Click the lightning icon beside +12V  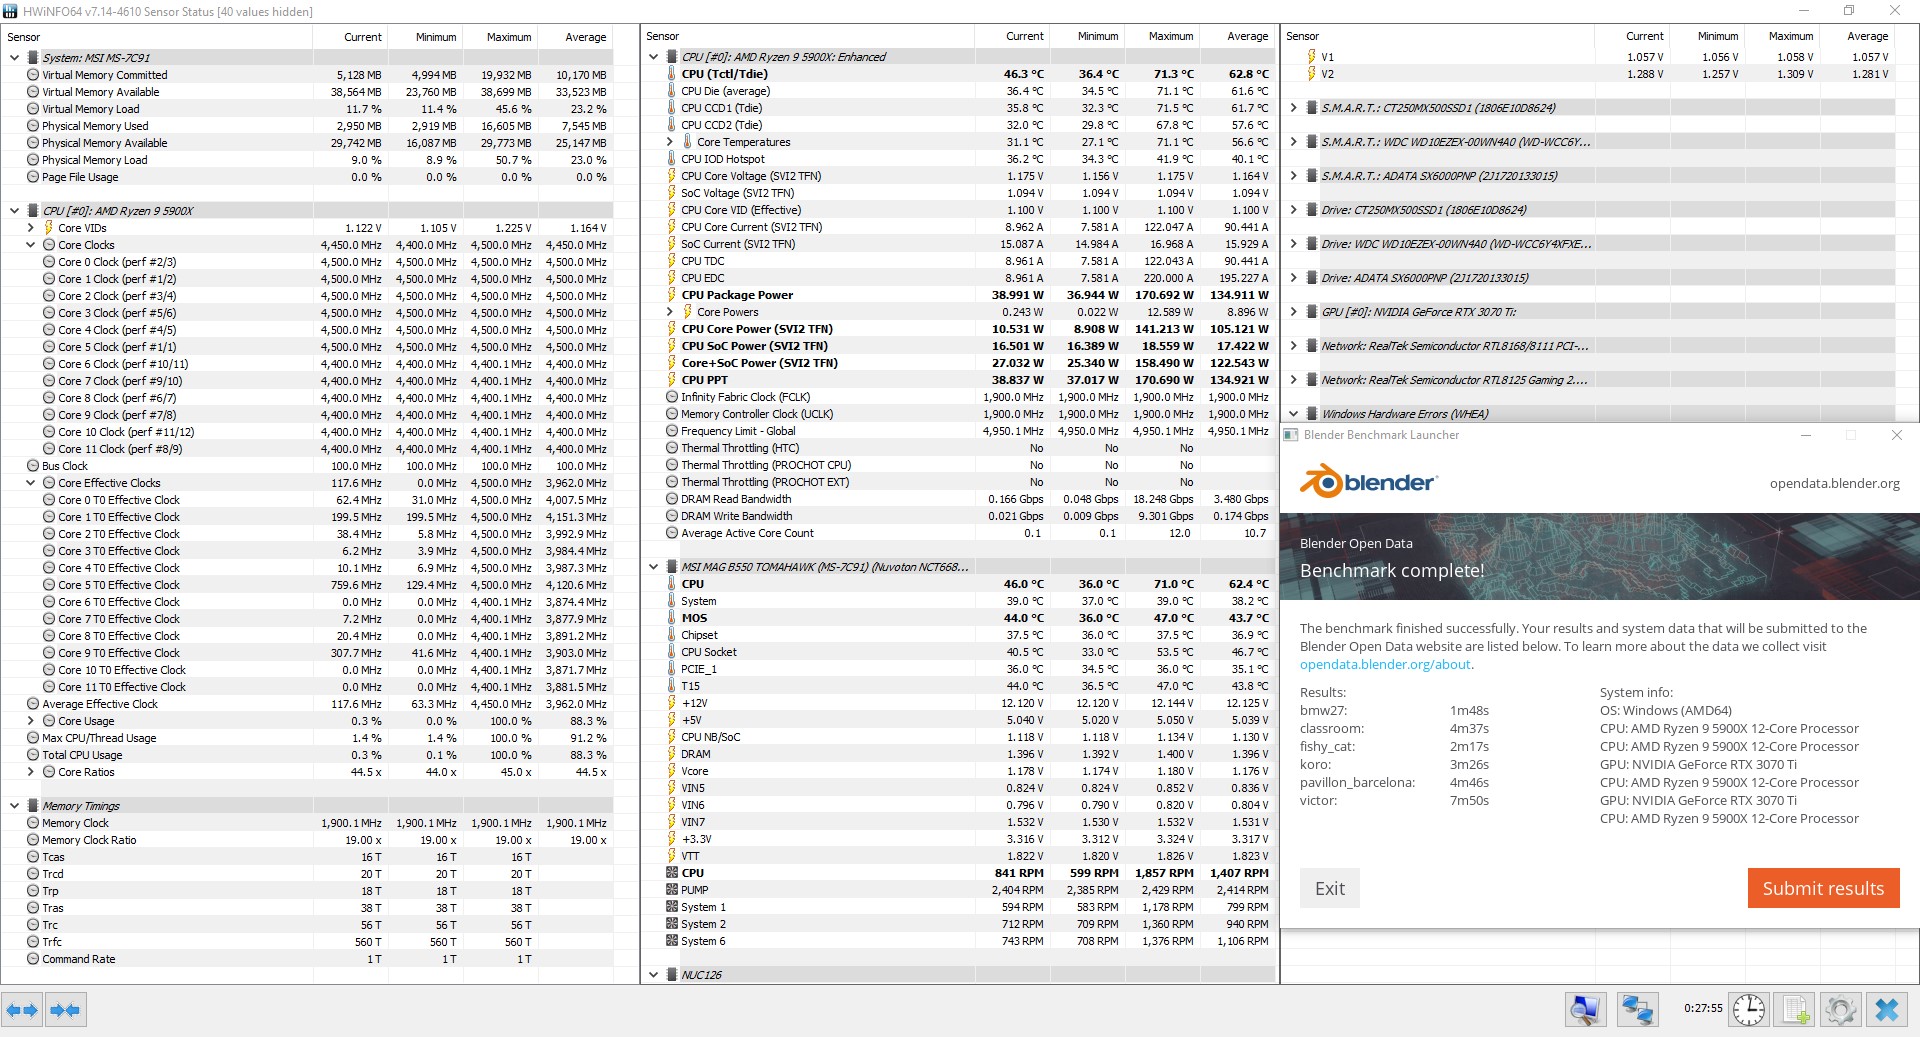coord(672,703)
